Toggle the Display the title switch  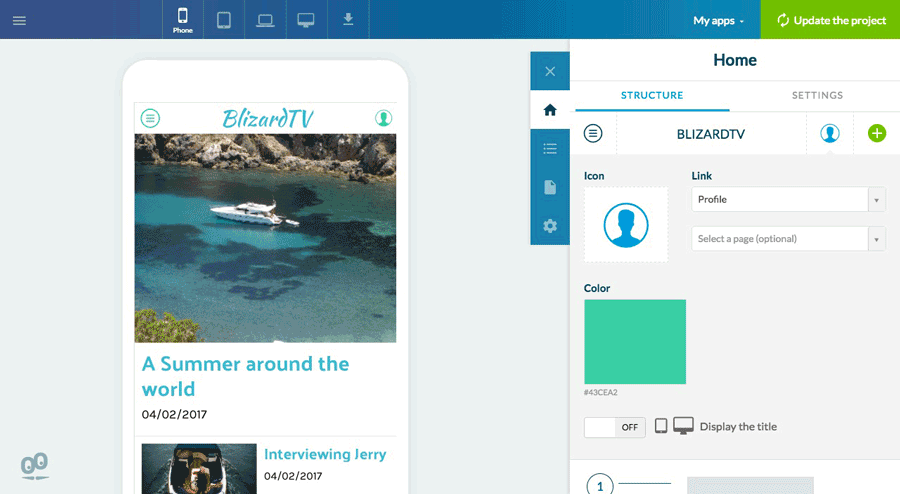614,427
